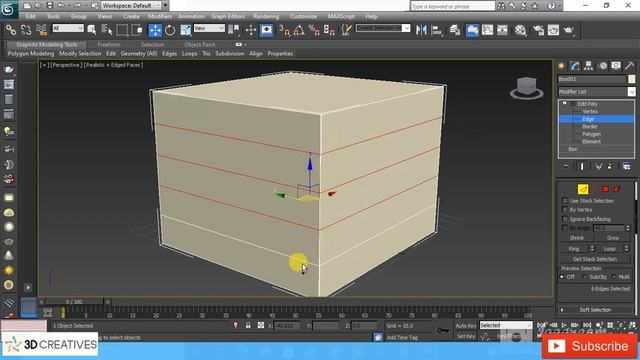Open the Modifiers menu

[160, 16]
